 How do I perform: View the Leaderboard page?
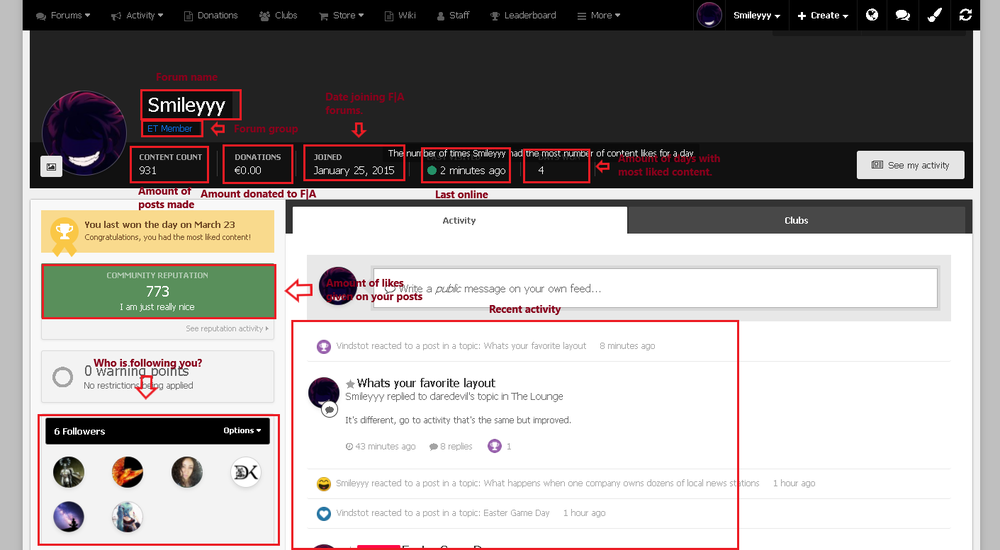tap(523, 15)
